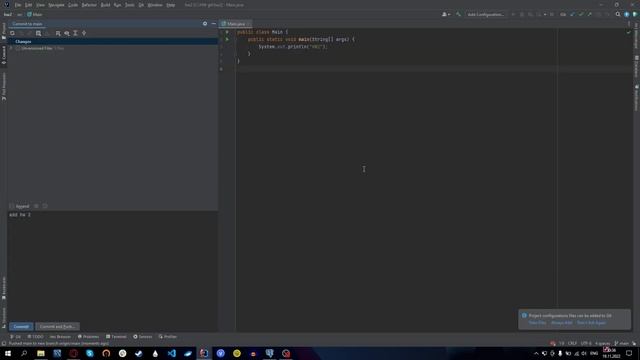The image size is (640, 360).
Task: Open the TODO tool window tab
Action: tap(36, 337)
